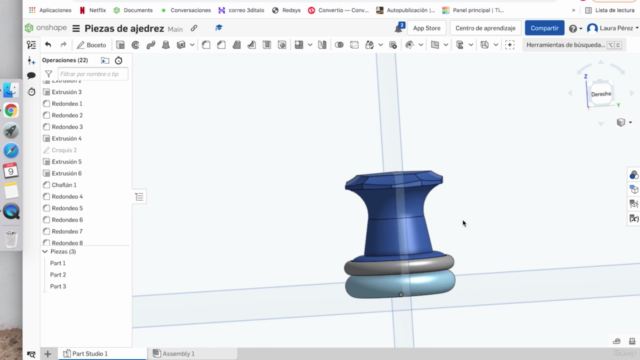Image resolution: width=640 pixels, height=360 pixels.
Task: Open the appearance panel icon on right edge
Action: pos(633,175)
